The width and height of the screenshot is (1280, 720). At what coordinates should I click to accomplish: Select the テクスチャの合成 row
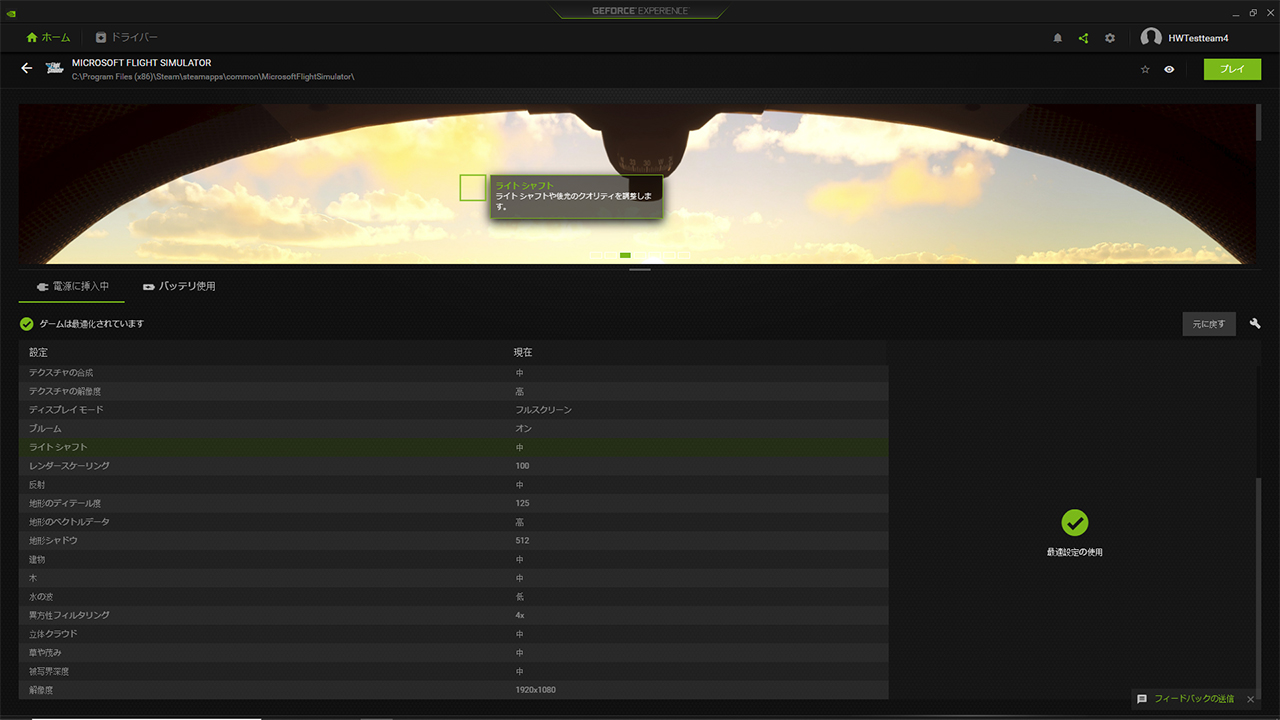(453, 373)
